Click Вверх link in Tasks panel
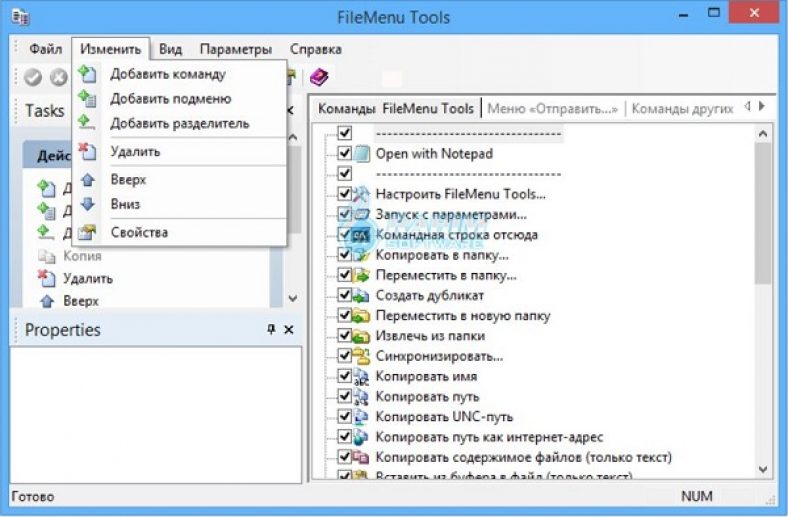Viewport: 788px width, 517px height. pyautogui.click(x=81, y=301)
